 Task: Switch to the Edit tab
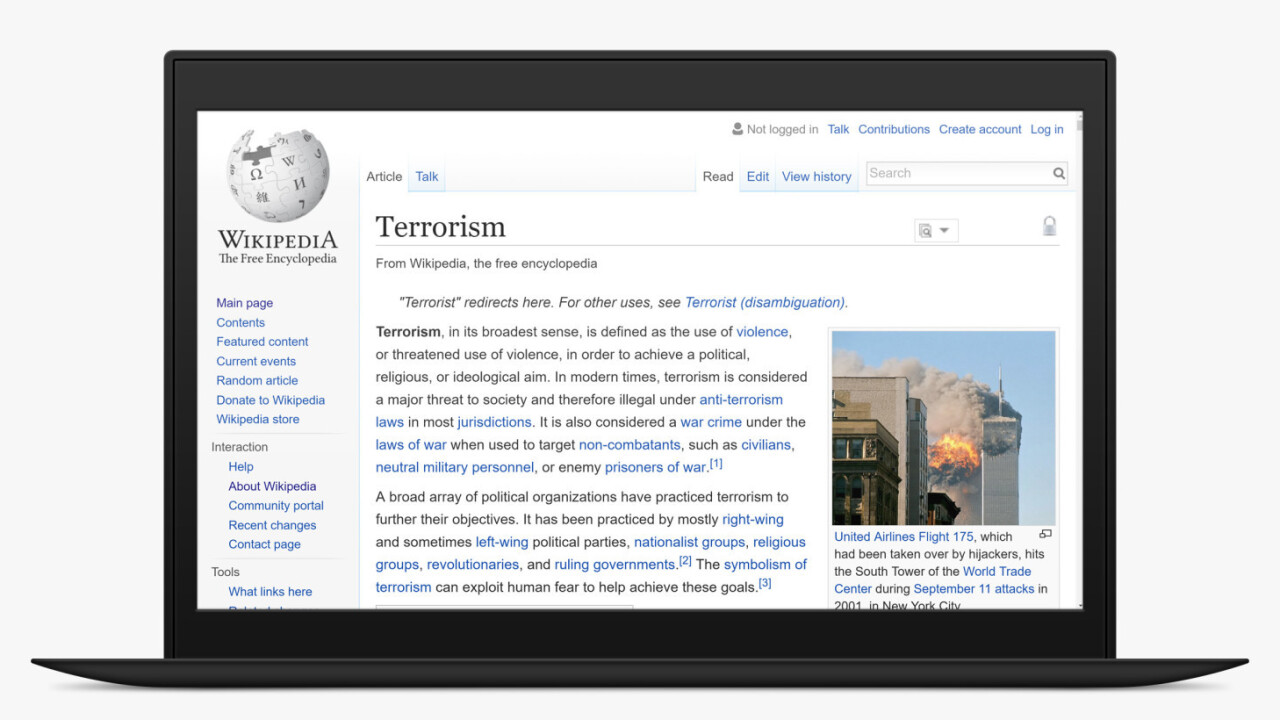(758, 177)
